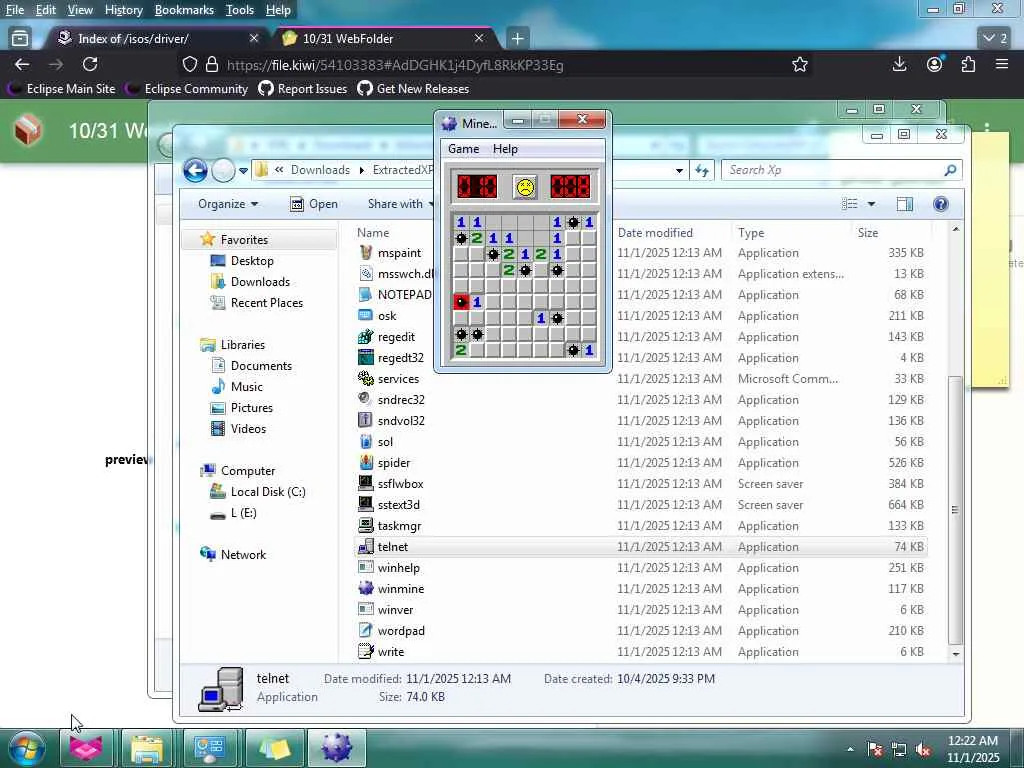Image resolution: width=1024 pixels, height=768 pixels.
Task: Open the Game menu in Minesweeper
Action: tap(464, 149)
